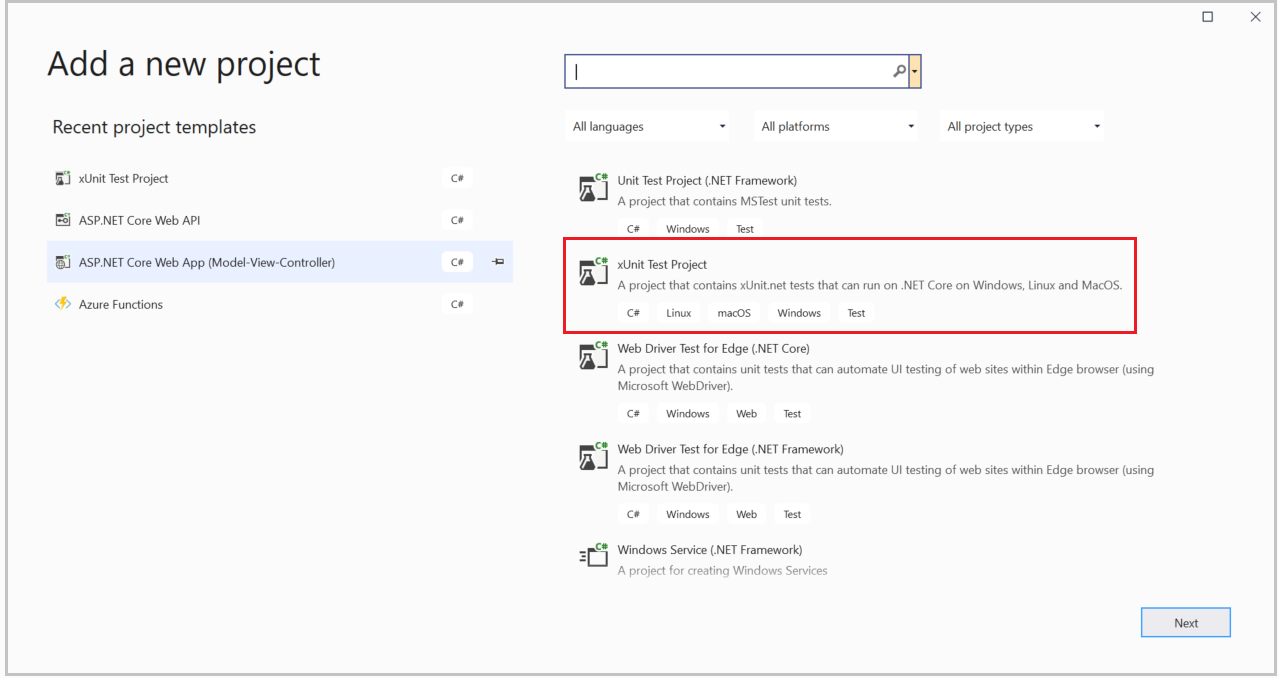Click the ASP.NET Core Web App MVC recent icon
This screenshot has height=678, width=1279.
point(63,262)
